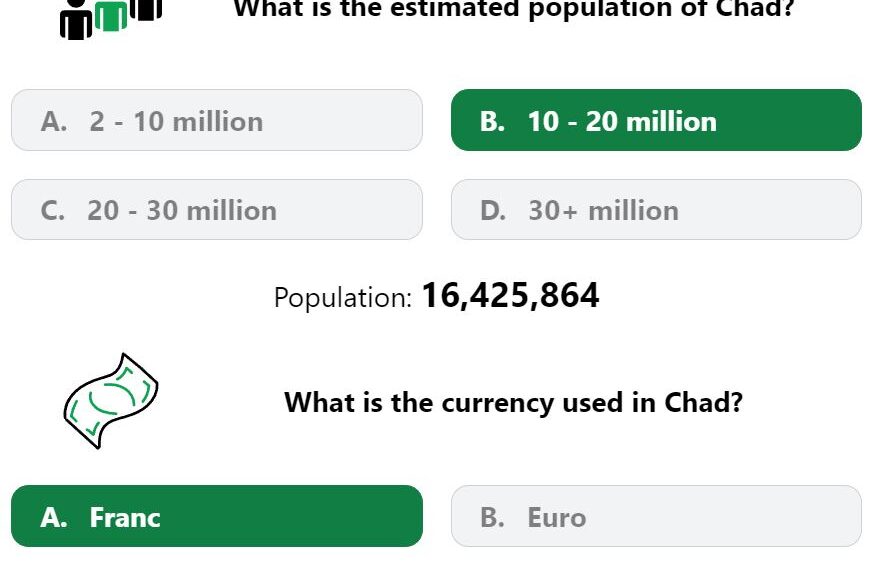Click the population question heading text

pos(513,9)
